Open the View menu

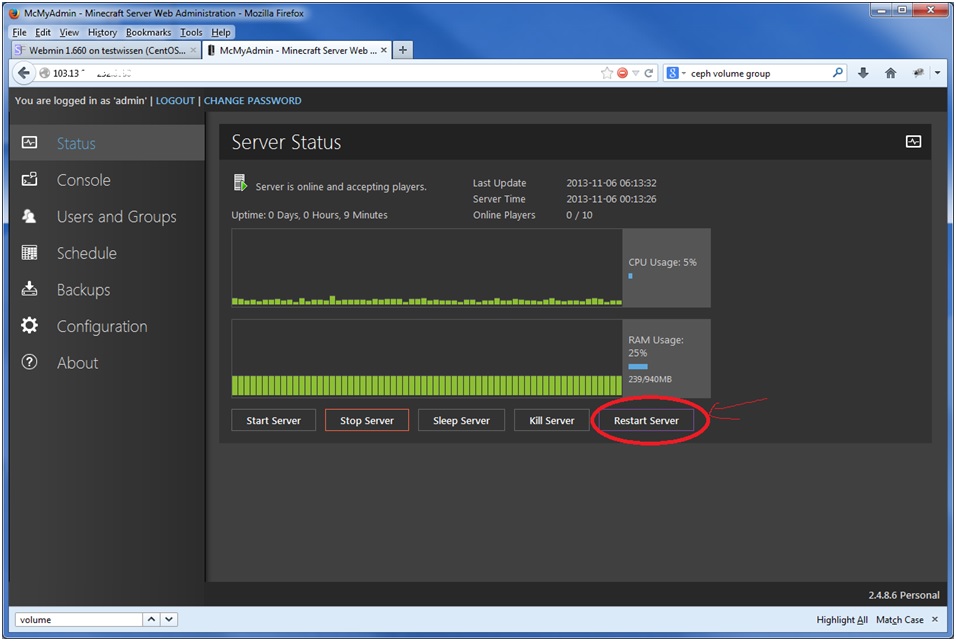[x=69, y=32]
